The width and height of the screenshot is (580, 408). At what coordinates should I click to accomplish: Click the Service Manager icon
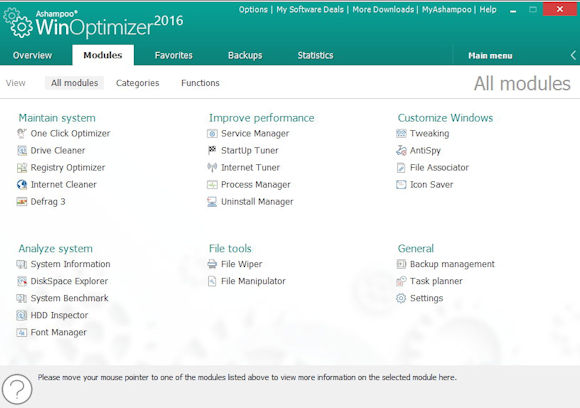pos(212,134)
